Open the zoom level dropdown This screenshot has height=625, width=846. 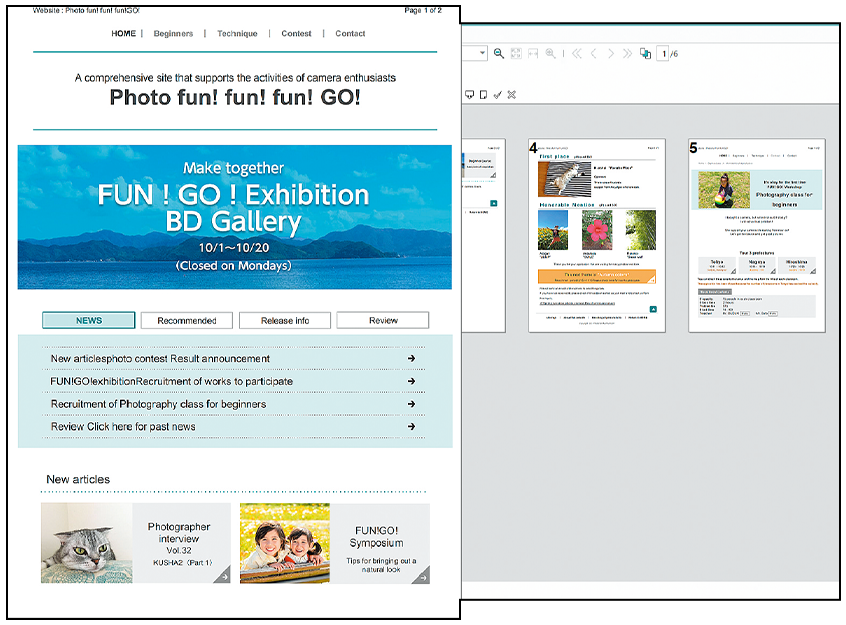481,53
